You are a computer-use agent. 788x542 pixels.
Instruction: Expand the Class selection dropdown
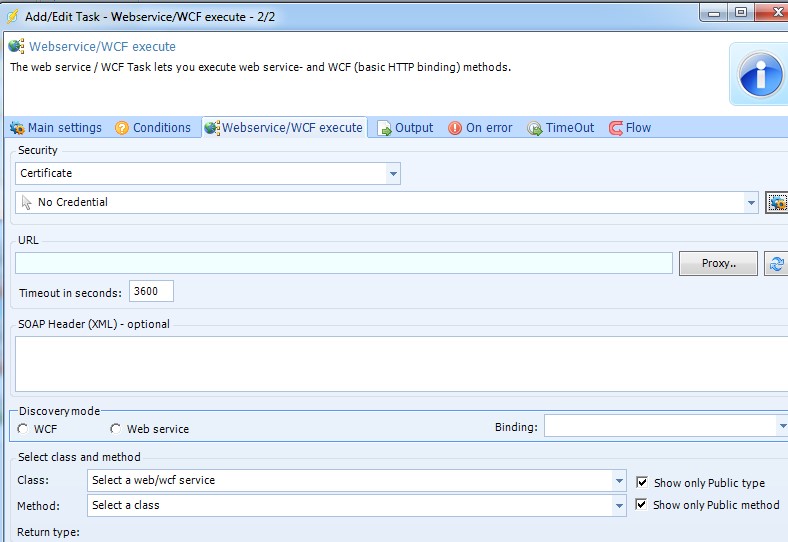[x=620, y=481]
